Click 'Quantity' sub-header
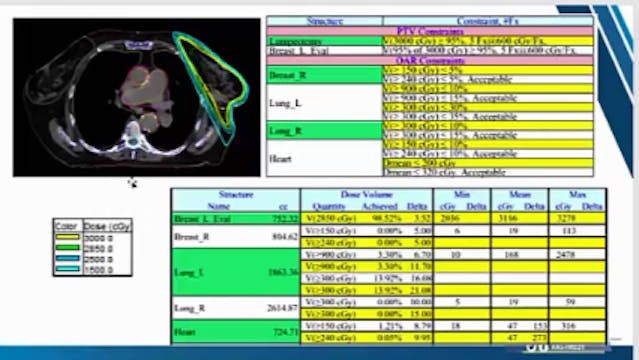Image resolution: width=639 pixels, height=360 pixels. coord(328,207)
